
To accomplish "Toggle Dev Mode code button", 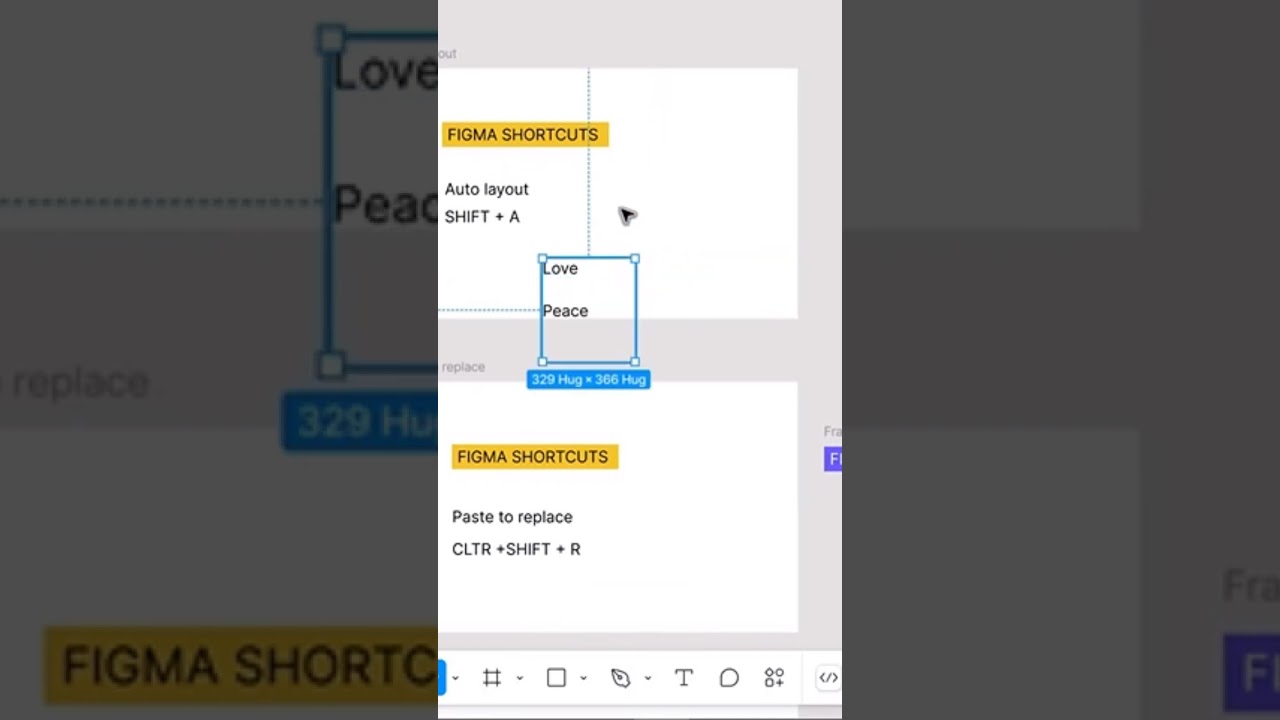I will point(828,678).
